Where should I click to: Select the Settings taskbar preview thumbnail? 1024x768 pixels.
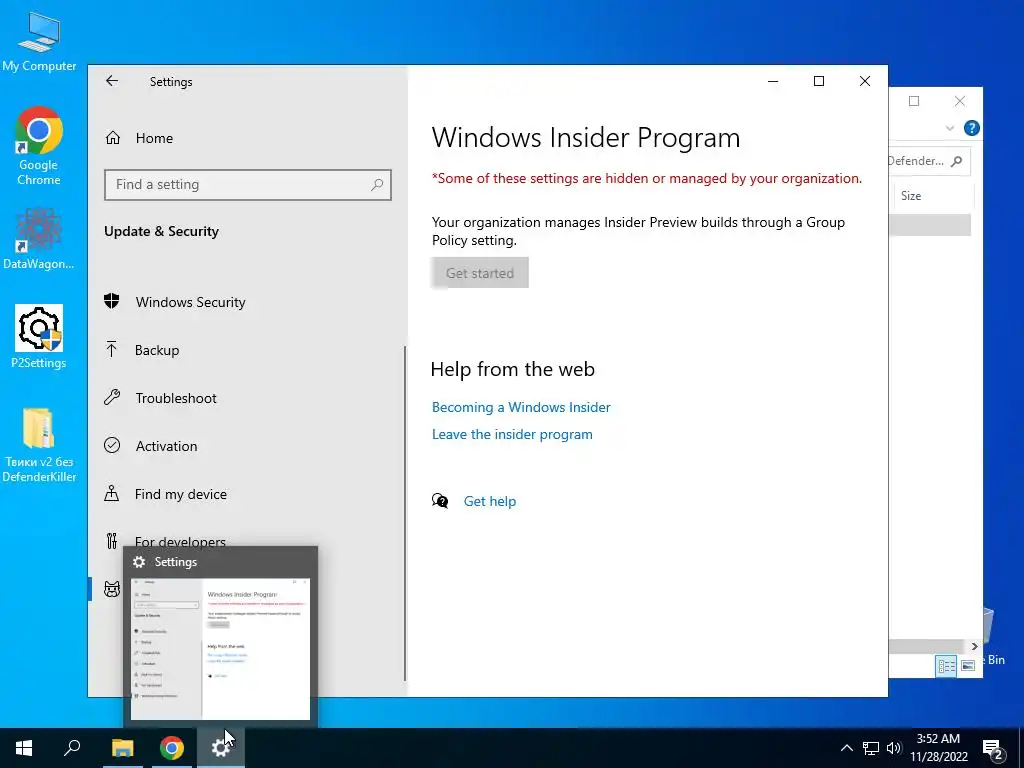click(221, 649)
